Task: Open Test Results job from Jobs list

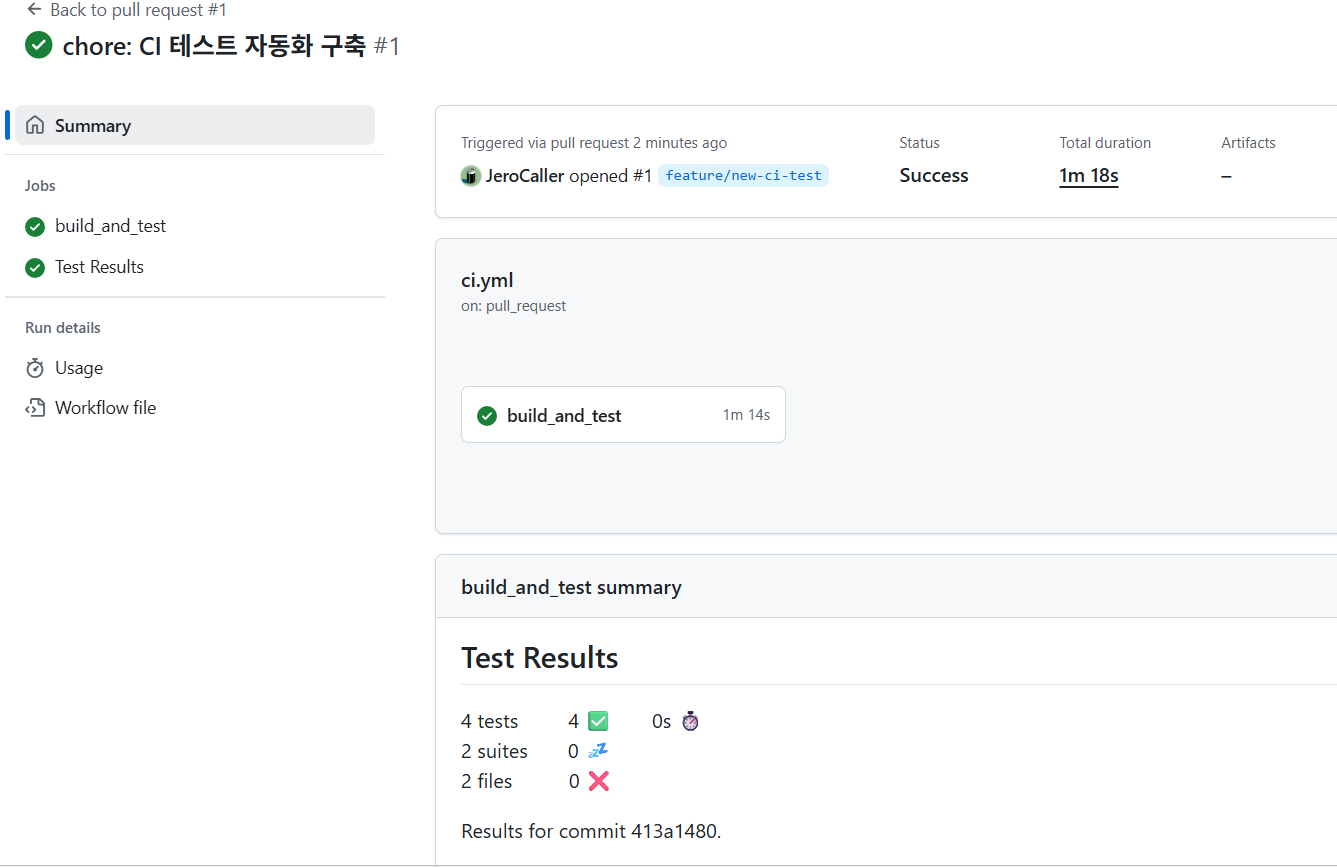Action: [99, 267]
